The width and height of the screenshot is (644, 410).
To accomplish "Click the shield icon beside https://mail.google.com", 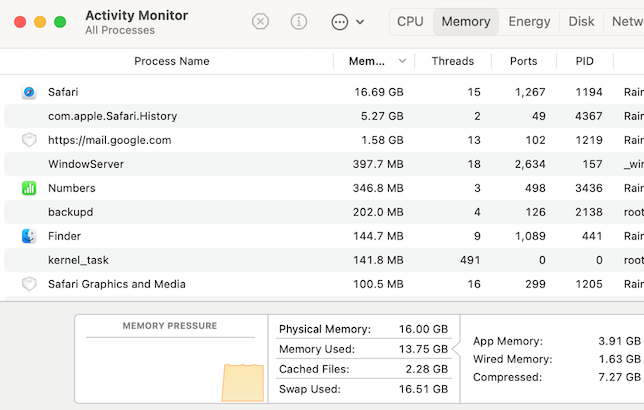I will 29,140.
